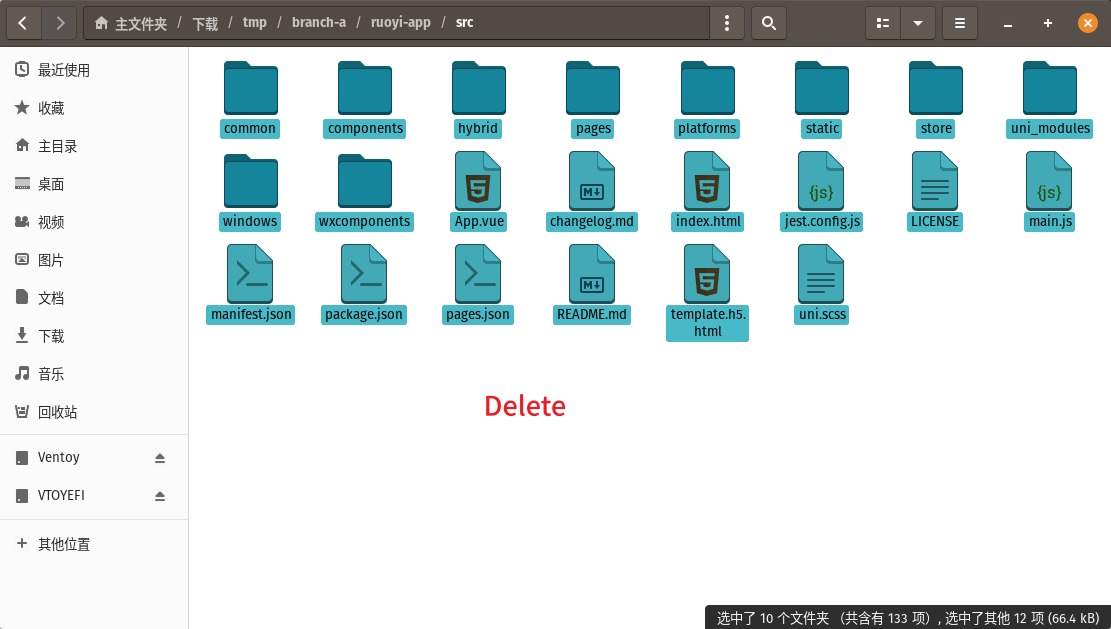Eject the Ventoy drive

pyautogui.click(x=160, y=458)
